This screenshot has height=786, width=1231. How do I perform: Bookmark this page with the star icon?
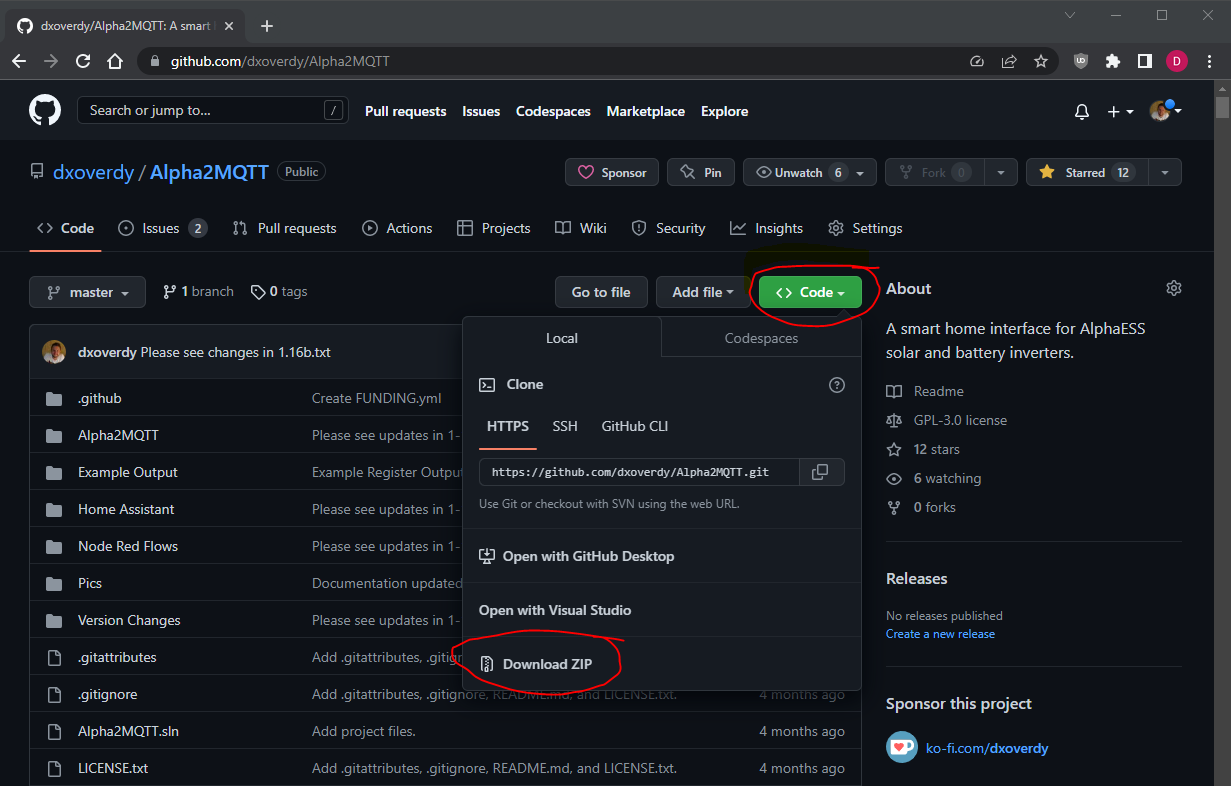[1041, 61]
